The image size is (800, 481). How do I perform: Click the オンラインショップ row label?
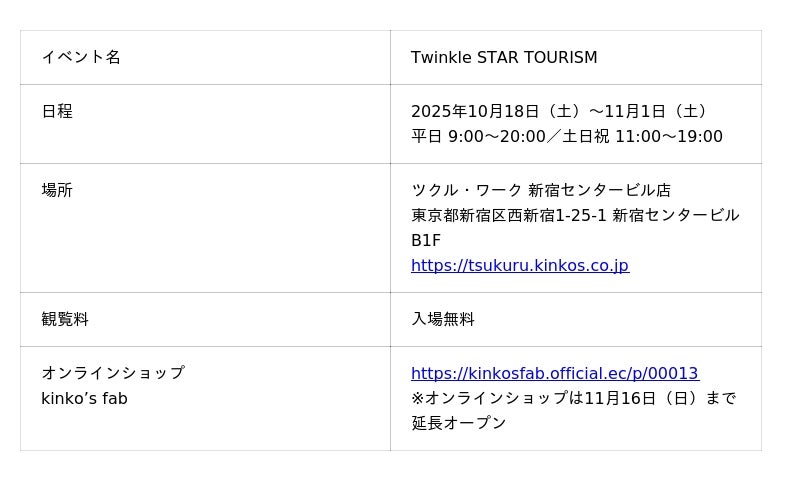coord(113,374)
